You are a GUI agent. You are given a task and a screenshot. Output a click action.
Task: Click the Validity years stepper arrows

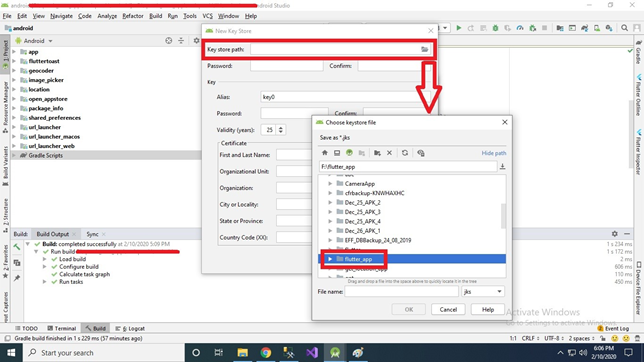click(281, 130)
